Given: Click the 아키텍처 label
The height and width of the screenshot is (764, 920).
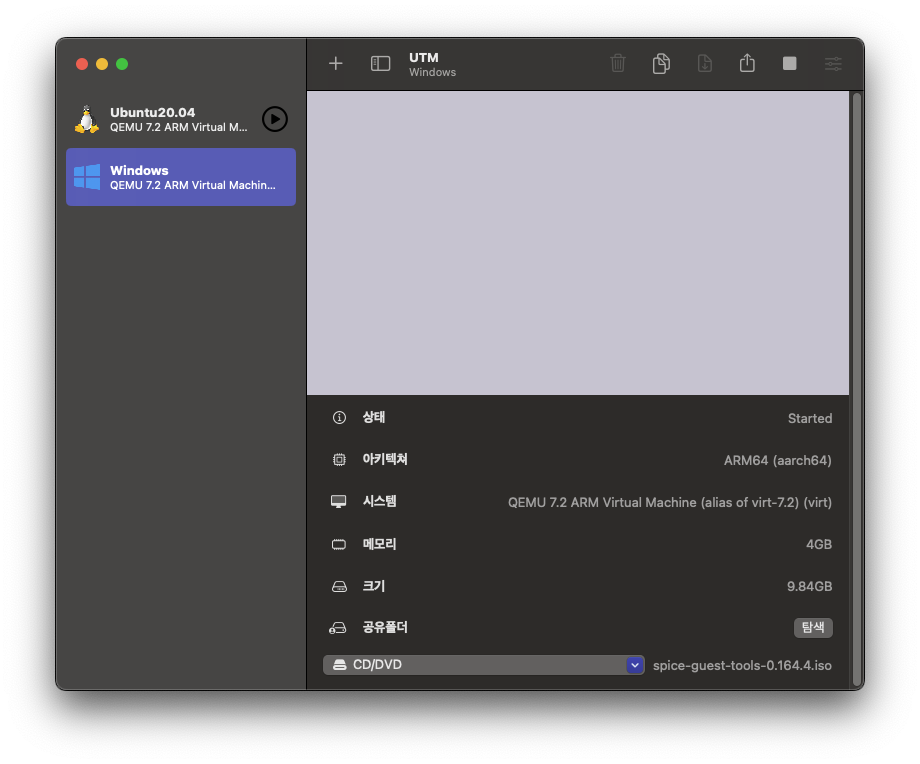Looking at the screenshot, I should [x=385, y=459].
